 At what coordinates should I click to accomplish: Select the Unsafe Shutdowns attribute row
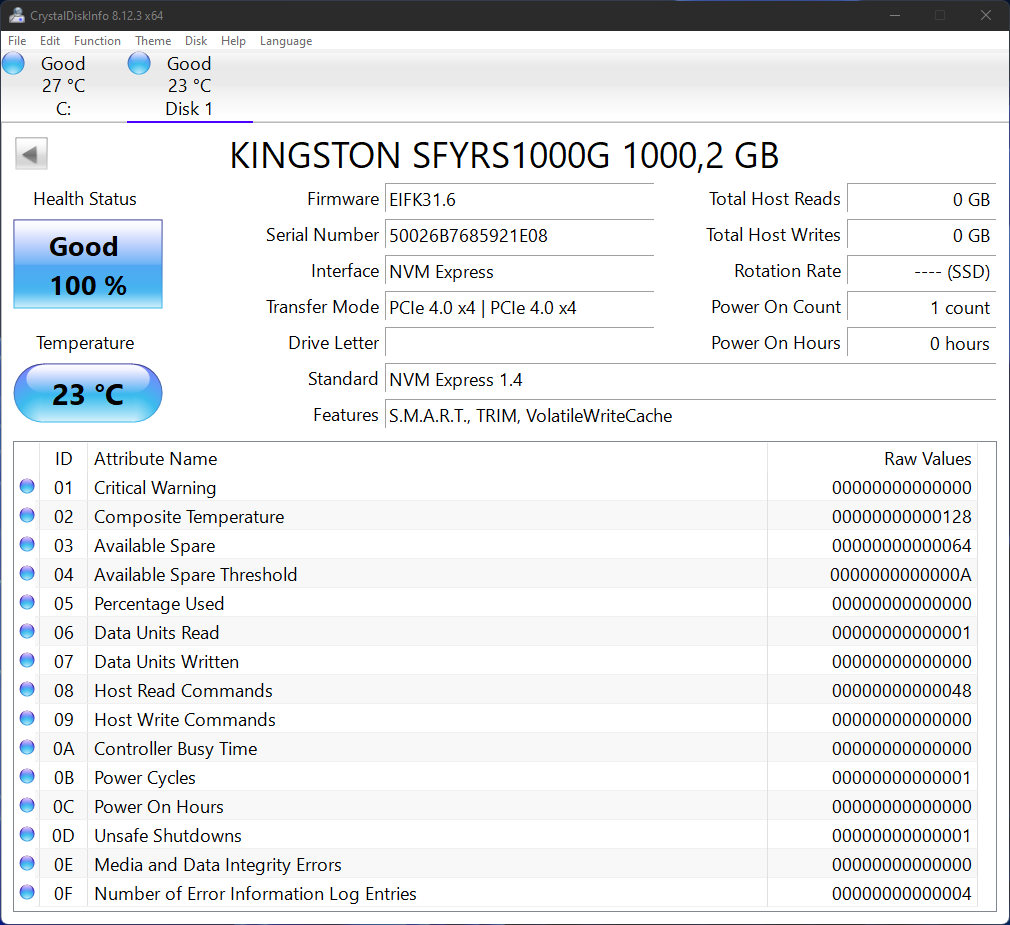click(x=496, y=835)
